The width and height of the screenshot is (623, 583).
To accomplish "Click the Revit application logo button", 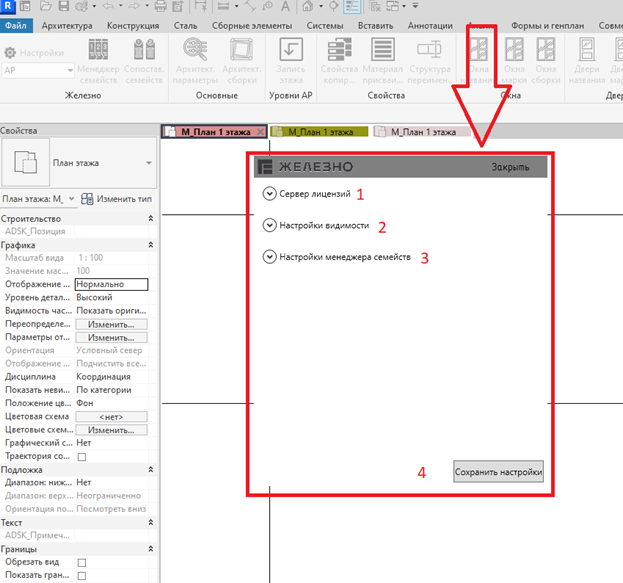I will pos(7,6).
